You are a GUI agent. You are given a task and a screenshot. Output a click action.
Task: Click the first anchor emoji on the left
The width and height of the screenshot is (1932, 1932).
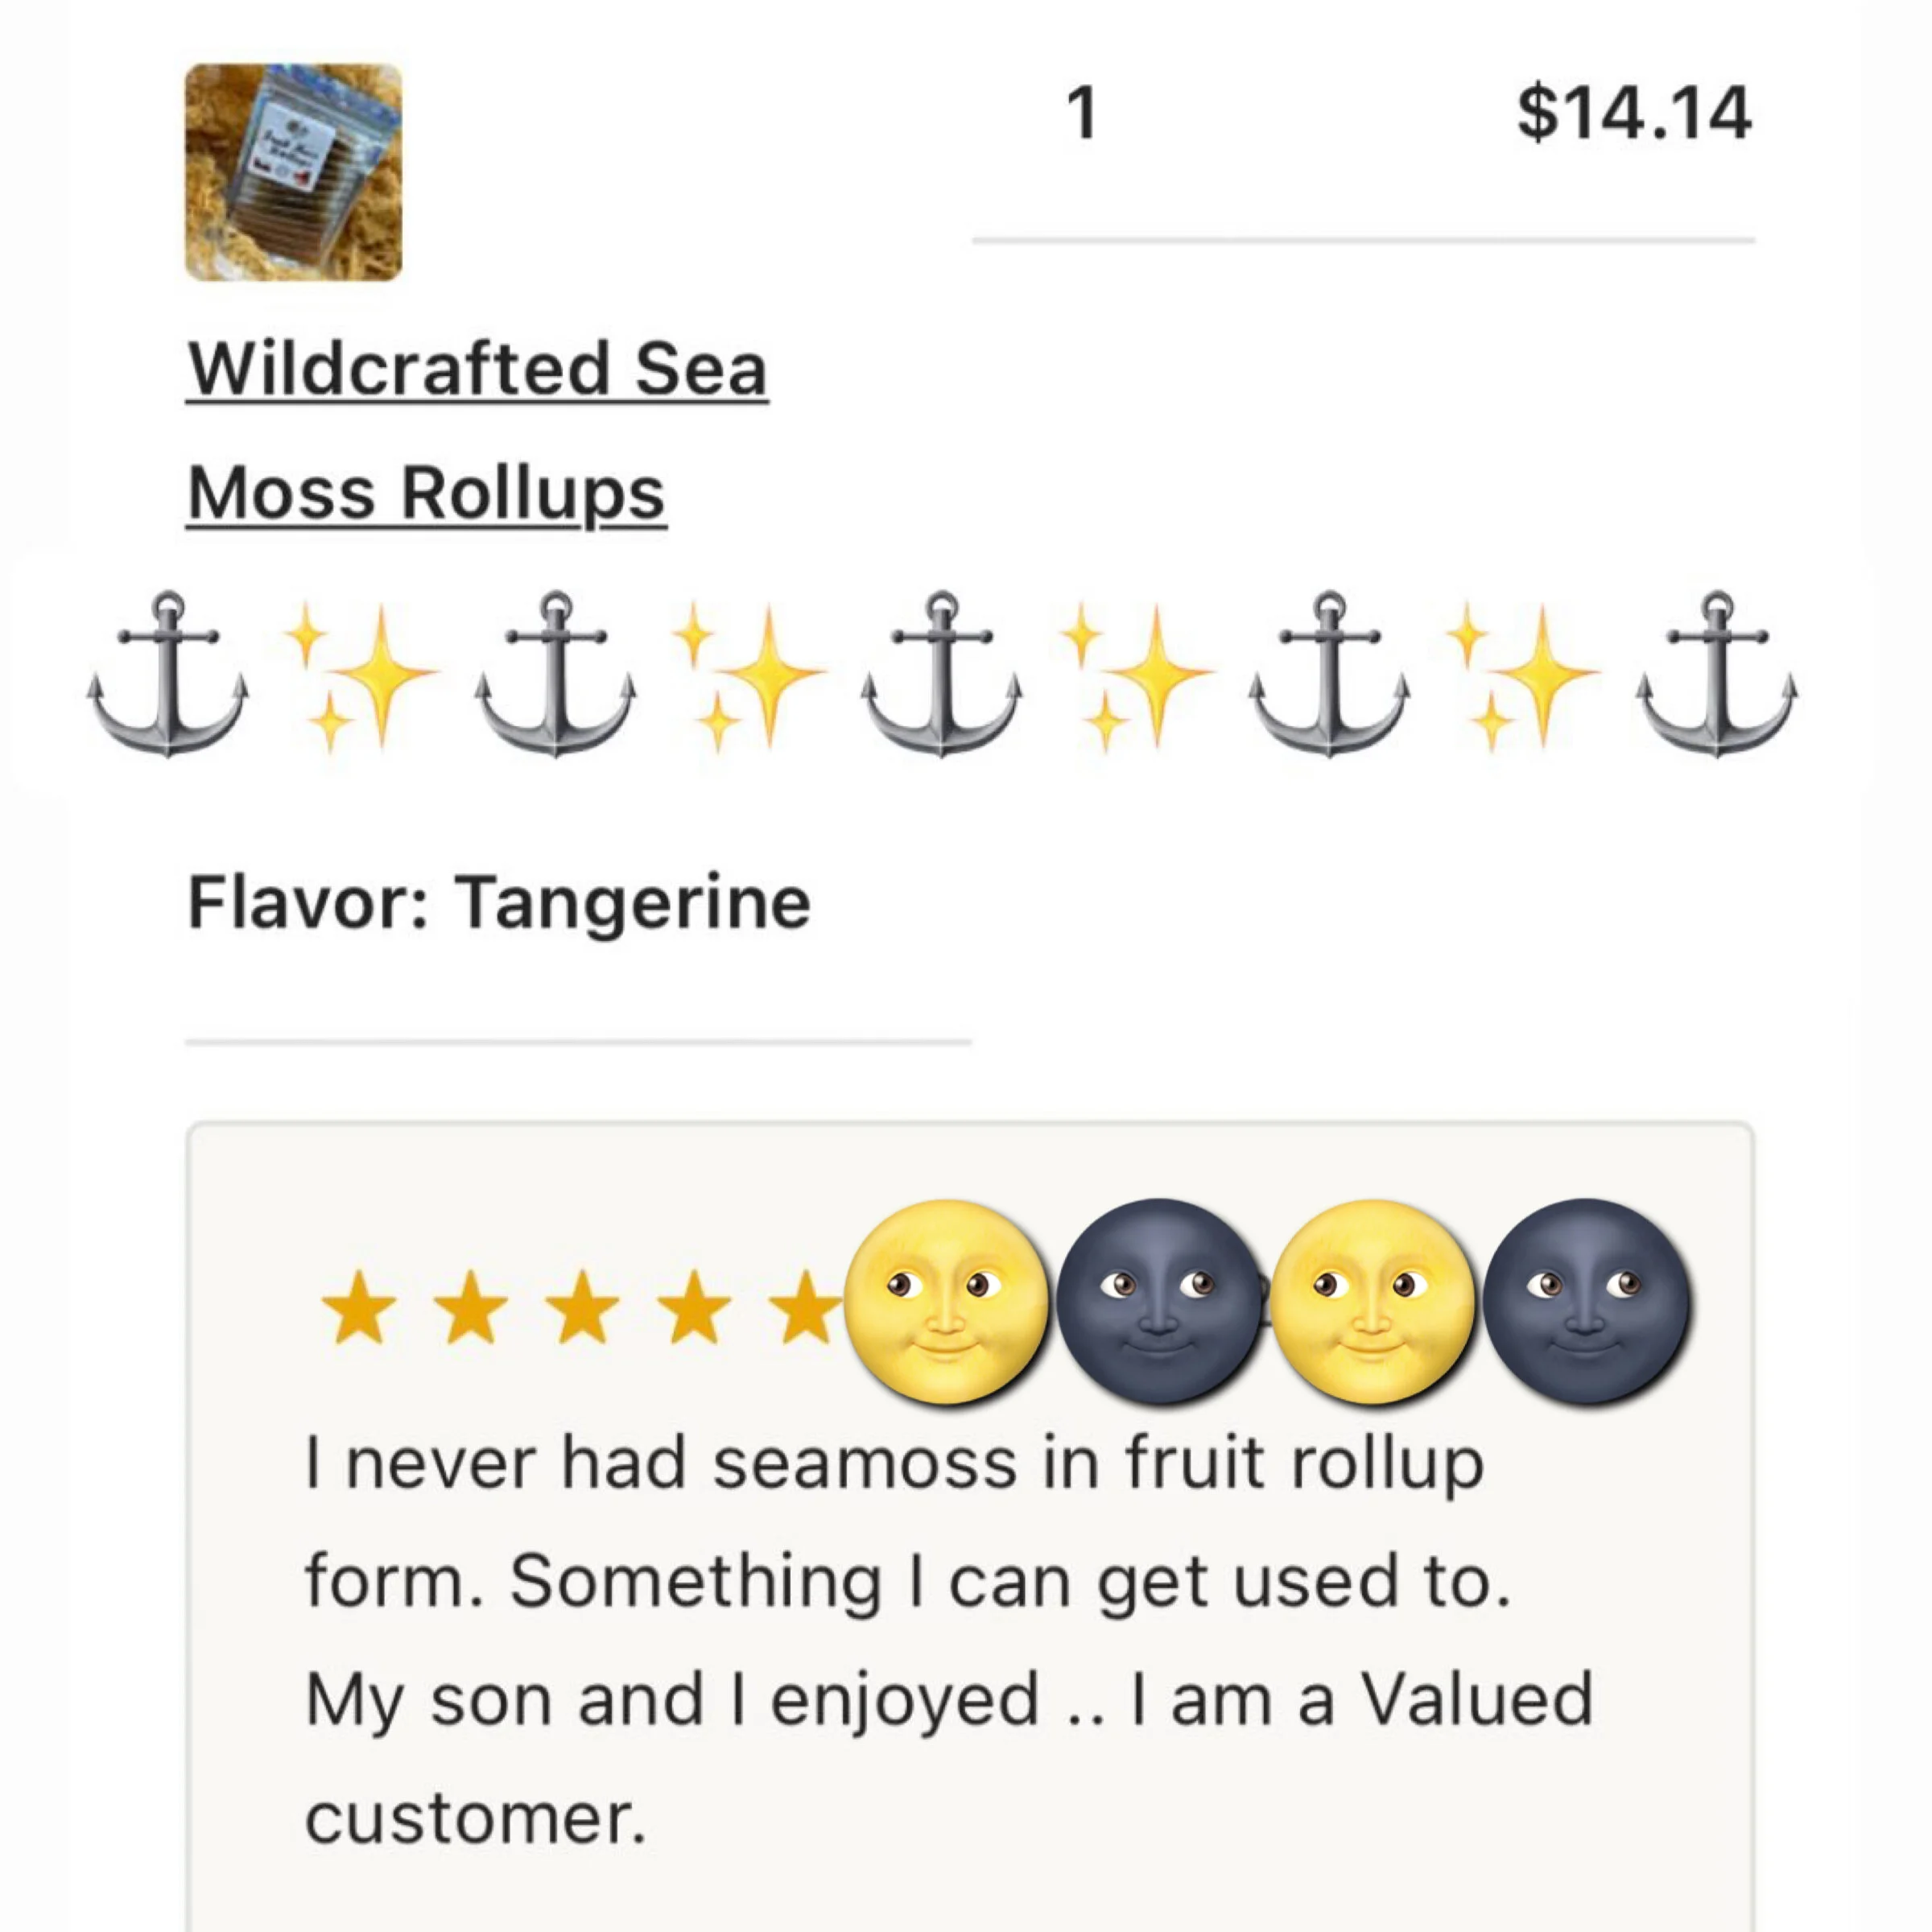pyautogui.click(x=167, y=674)
